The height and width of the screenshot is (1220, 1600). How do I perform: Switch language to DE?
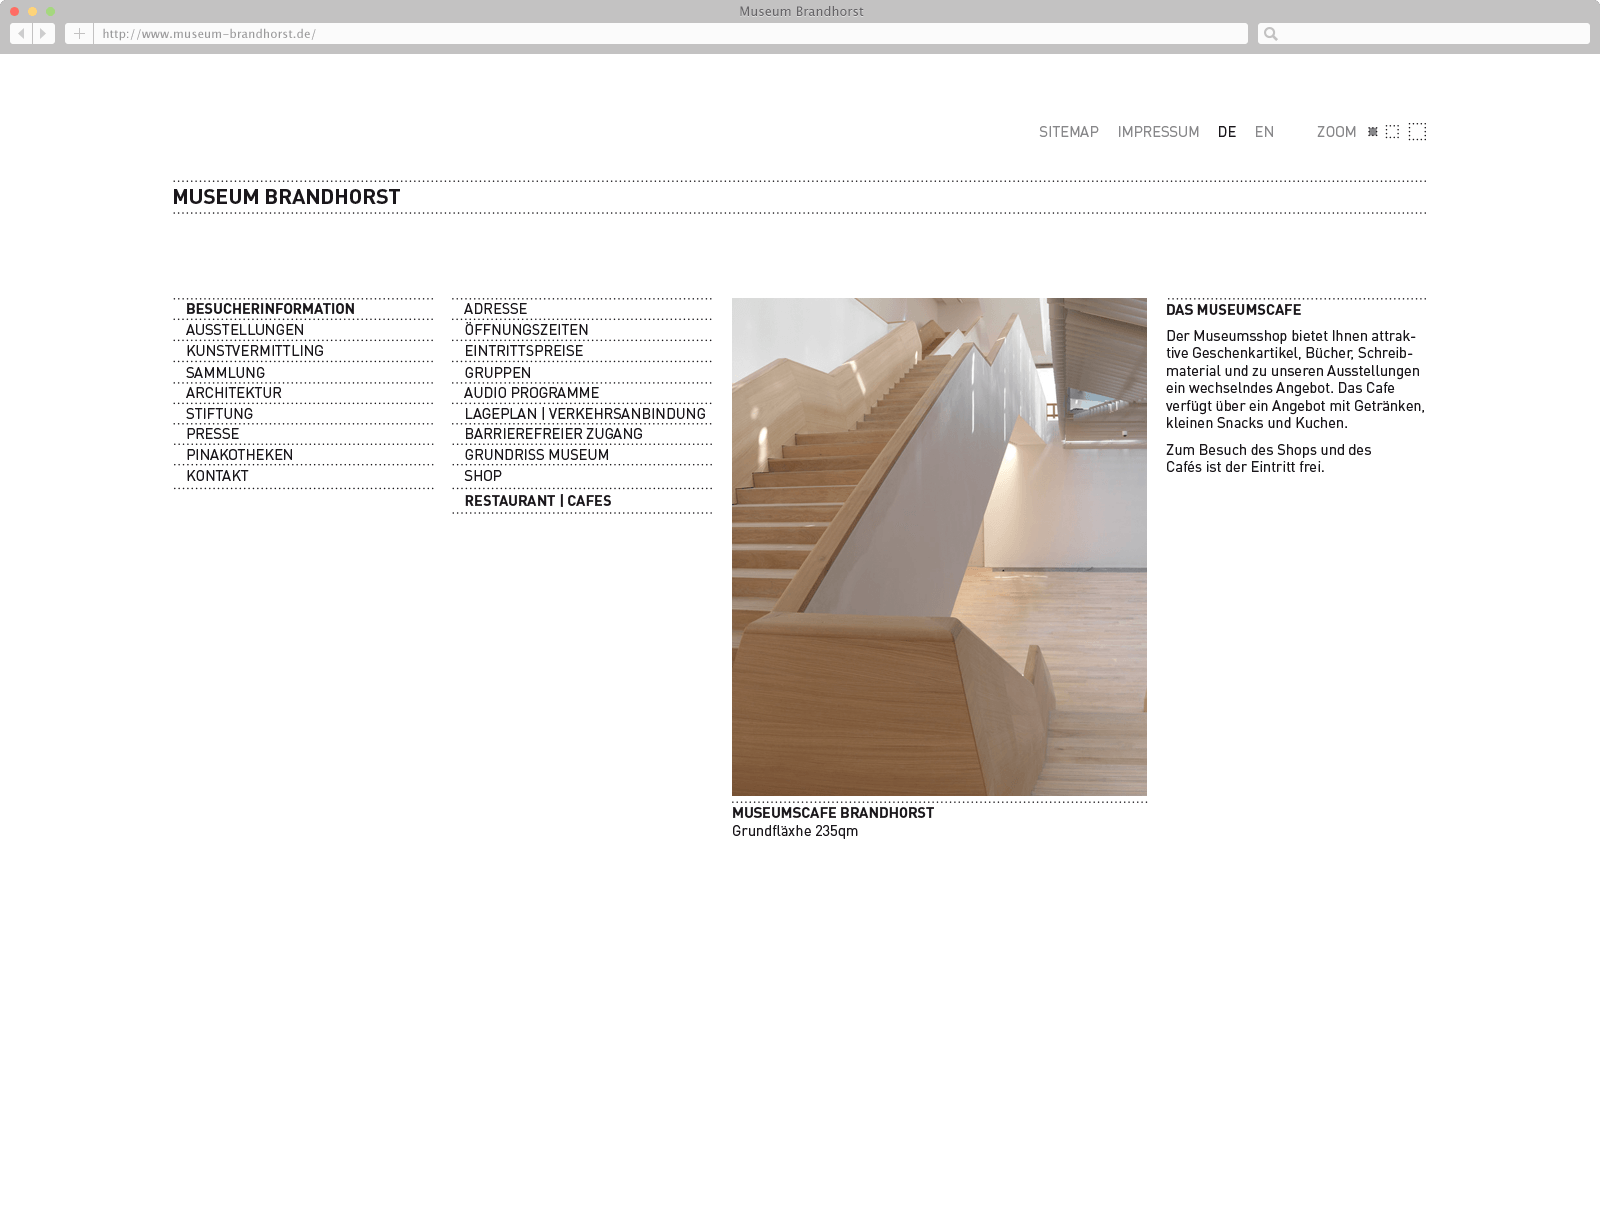(1227, 132)
